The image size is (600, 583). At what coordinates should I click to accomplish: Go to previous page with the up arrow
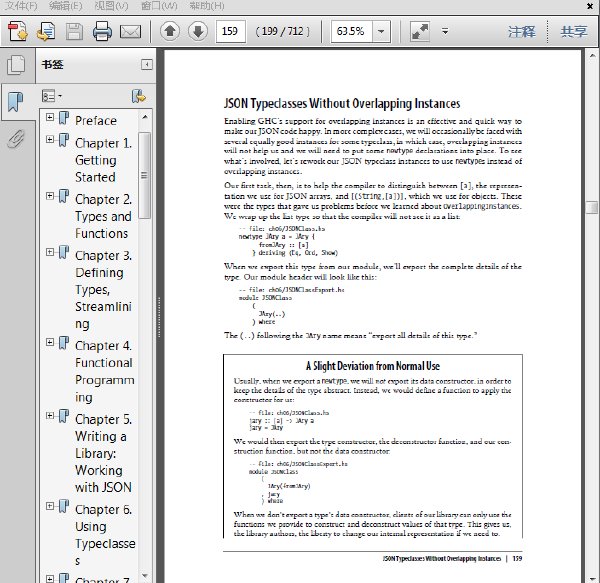click(x=170, y=31)
